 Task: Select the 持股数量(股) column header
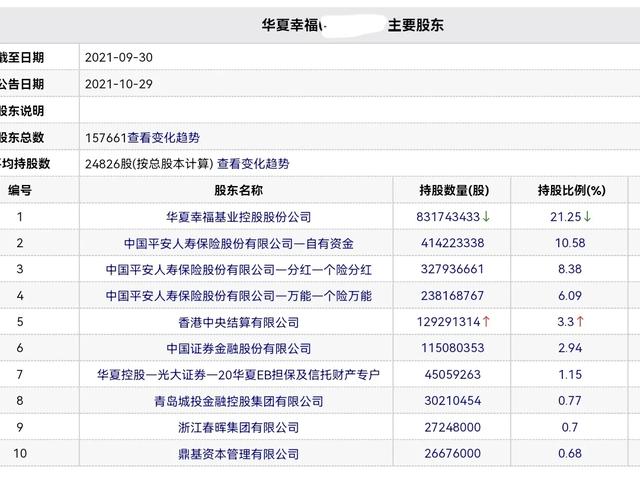pos(454,190)
